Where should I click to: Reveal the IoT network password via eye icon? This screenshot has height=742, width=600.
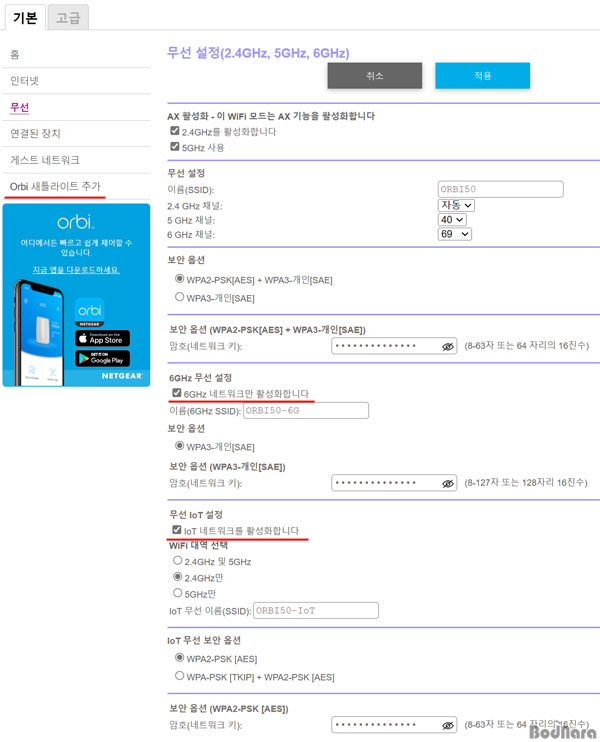coord(448,725)
